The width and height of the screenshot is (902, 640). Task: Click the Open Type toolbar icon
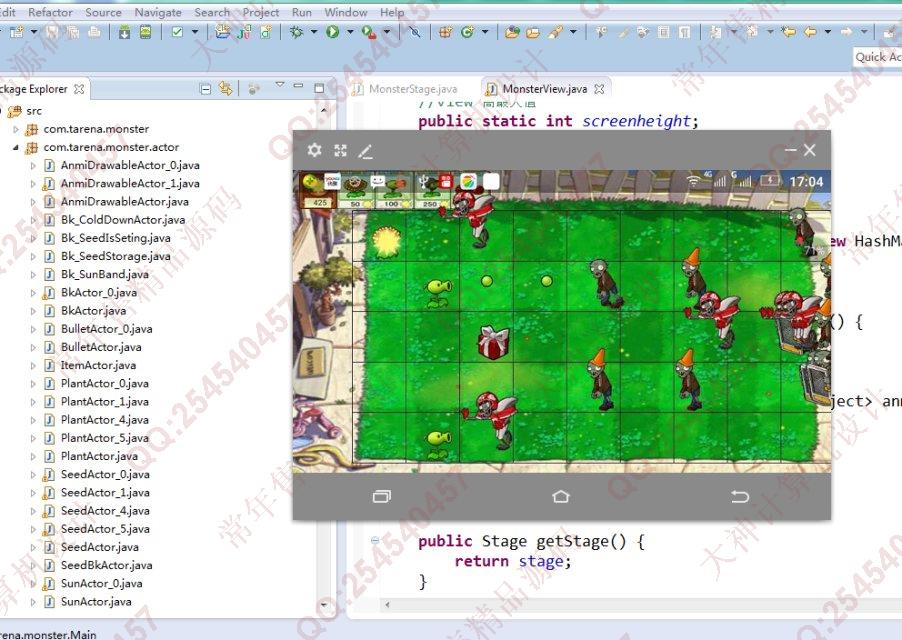pyautogui.click(x=511, y=32)
